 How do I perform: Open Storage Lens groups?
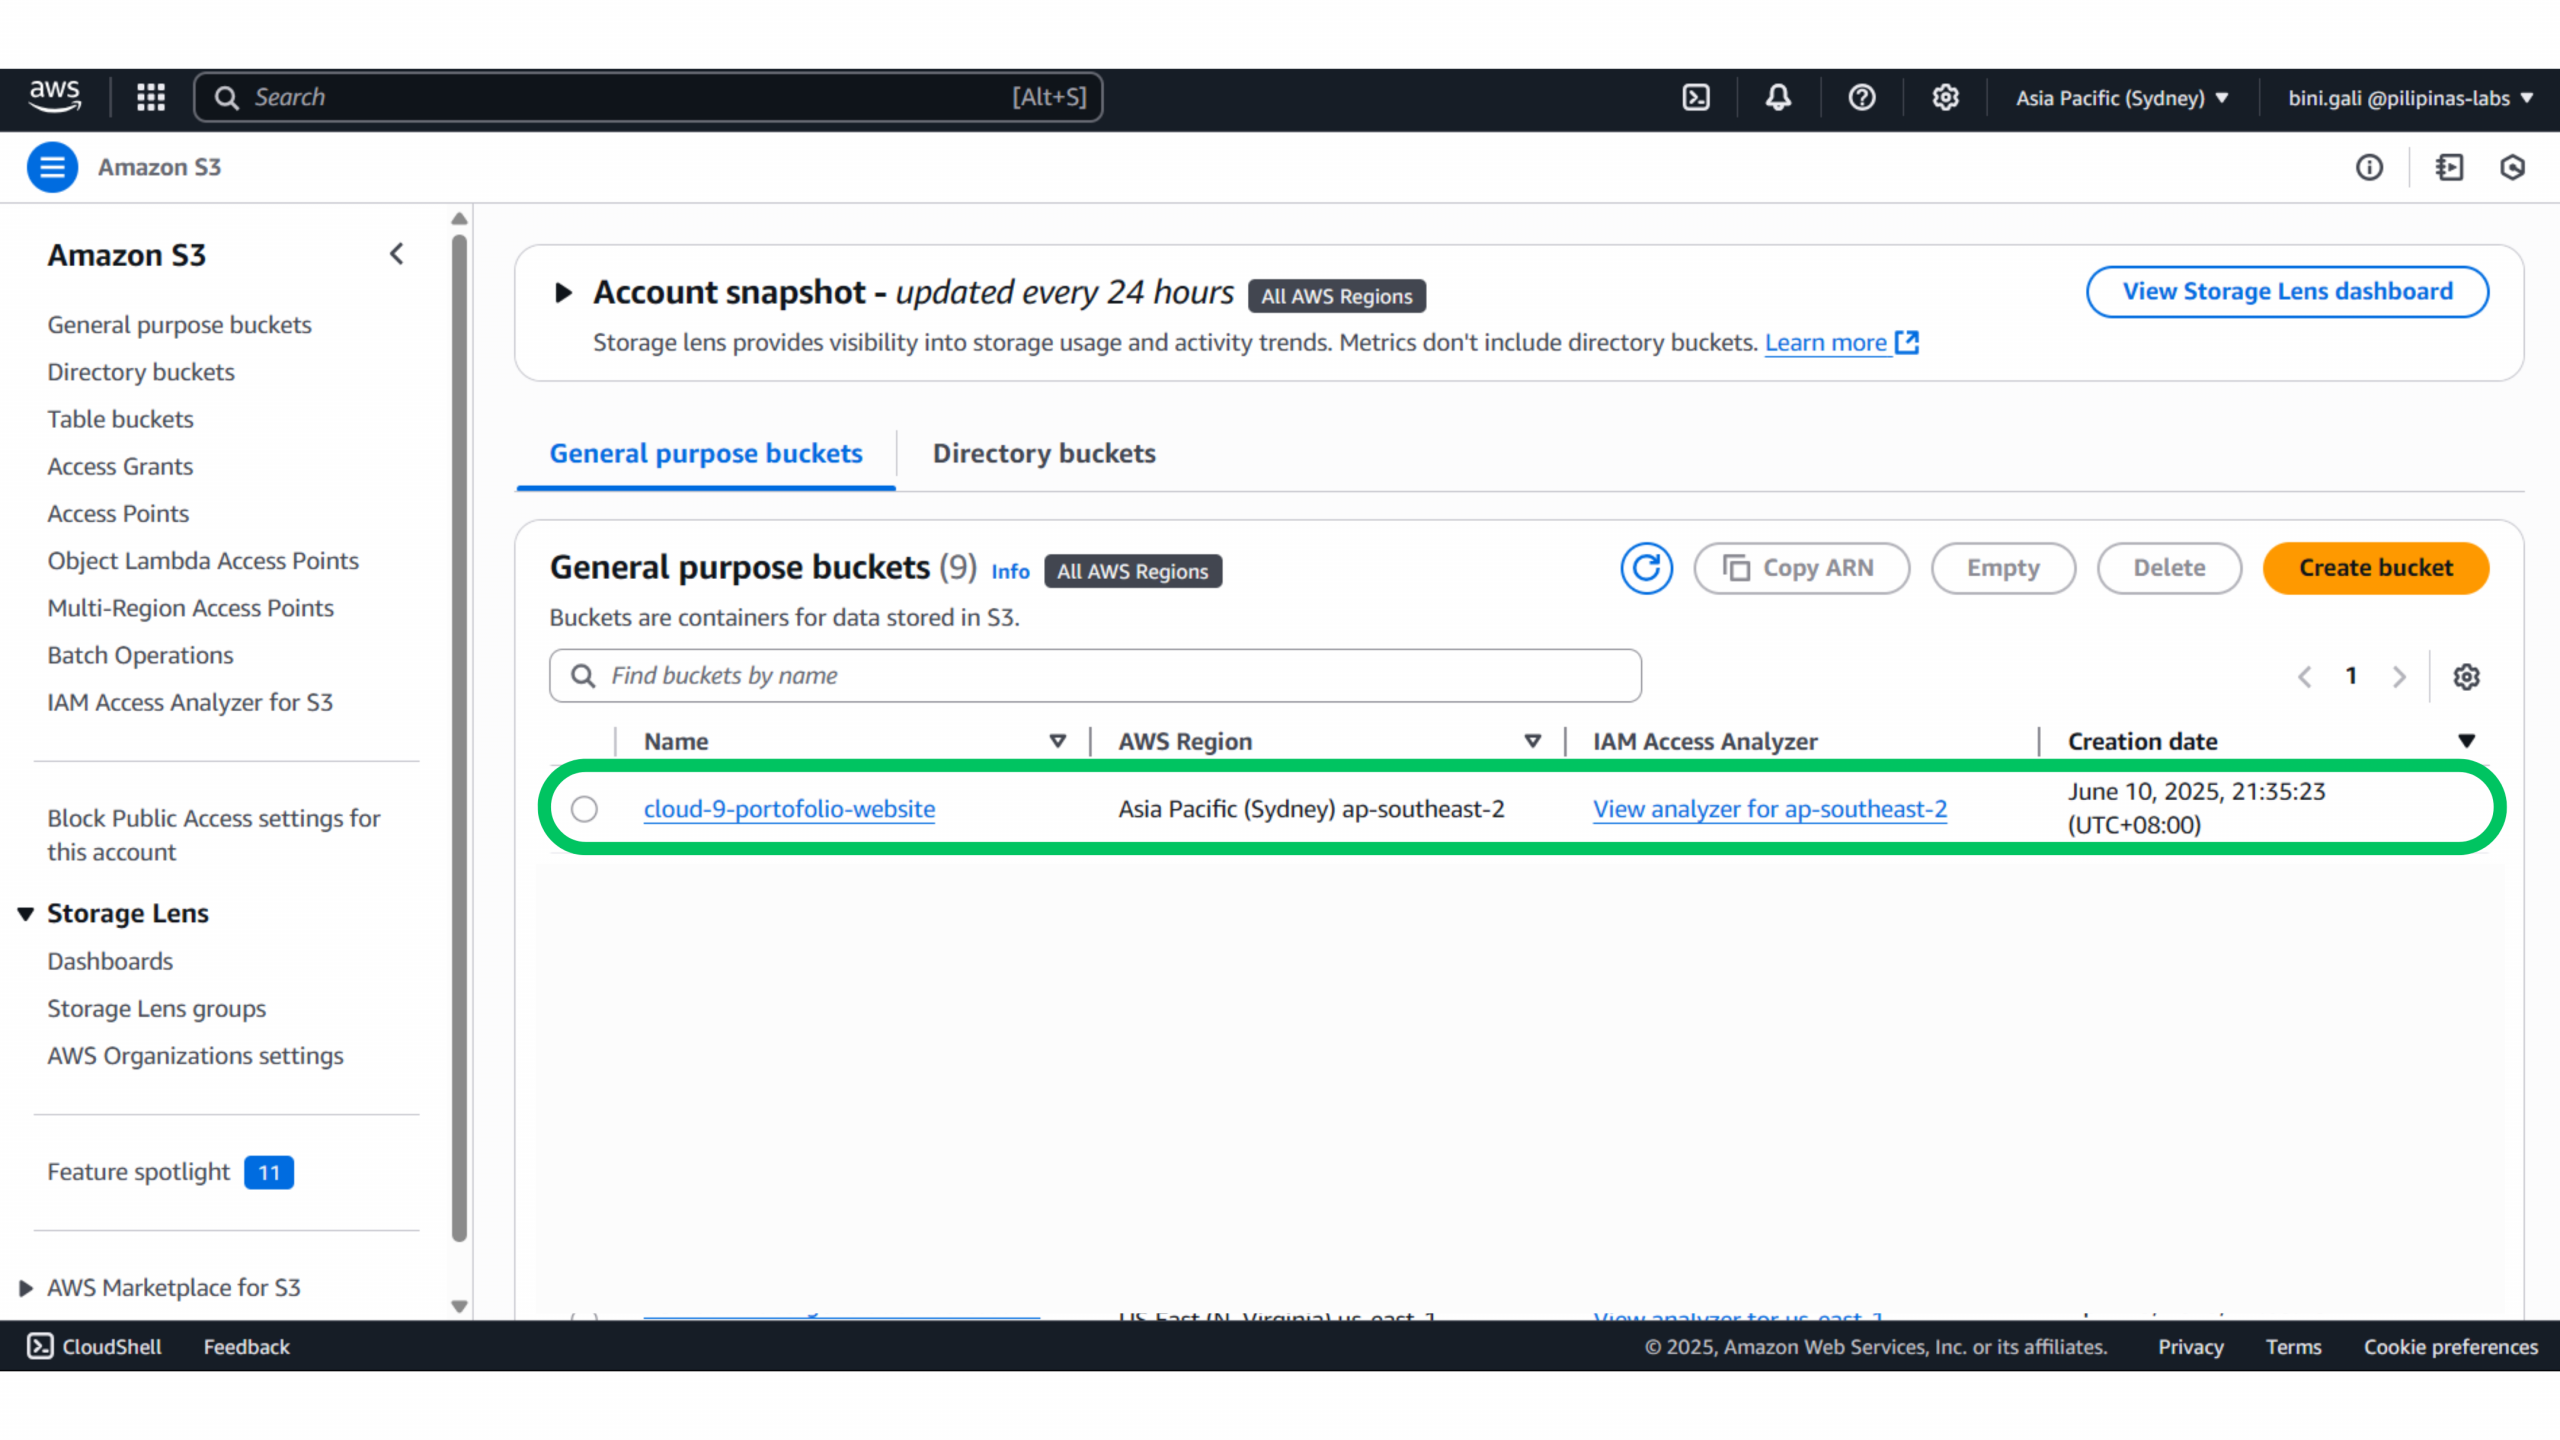pos(156,1009)
